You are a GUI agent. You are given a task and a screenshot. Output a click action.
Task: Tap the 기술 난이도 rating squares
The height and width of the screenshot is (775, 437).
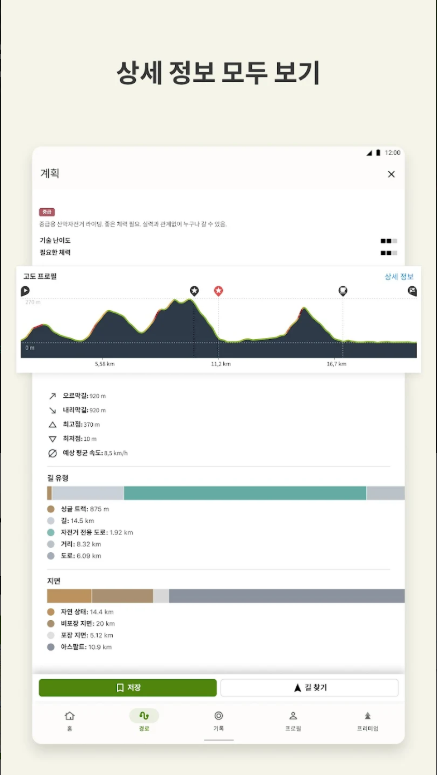pyautogui.click(x=389, y=241)
